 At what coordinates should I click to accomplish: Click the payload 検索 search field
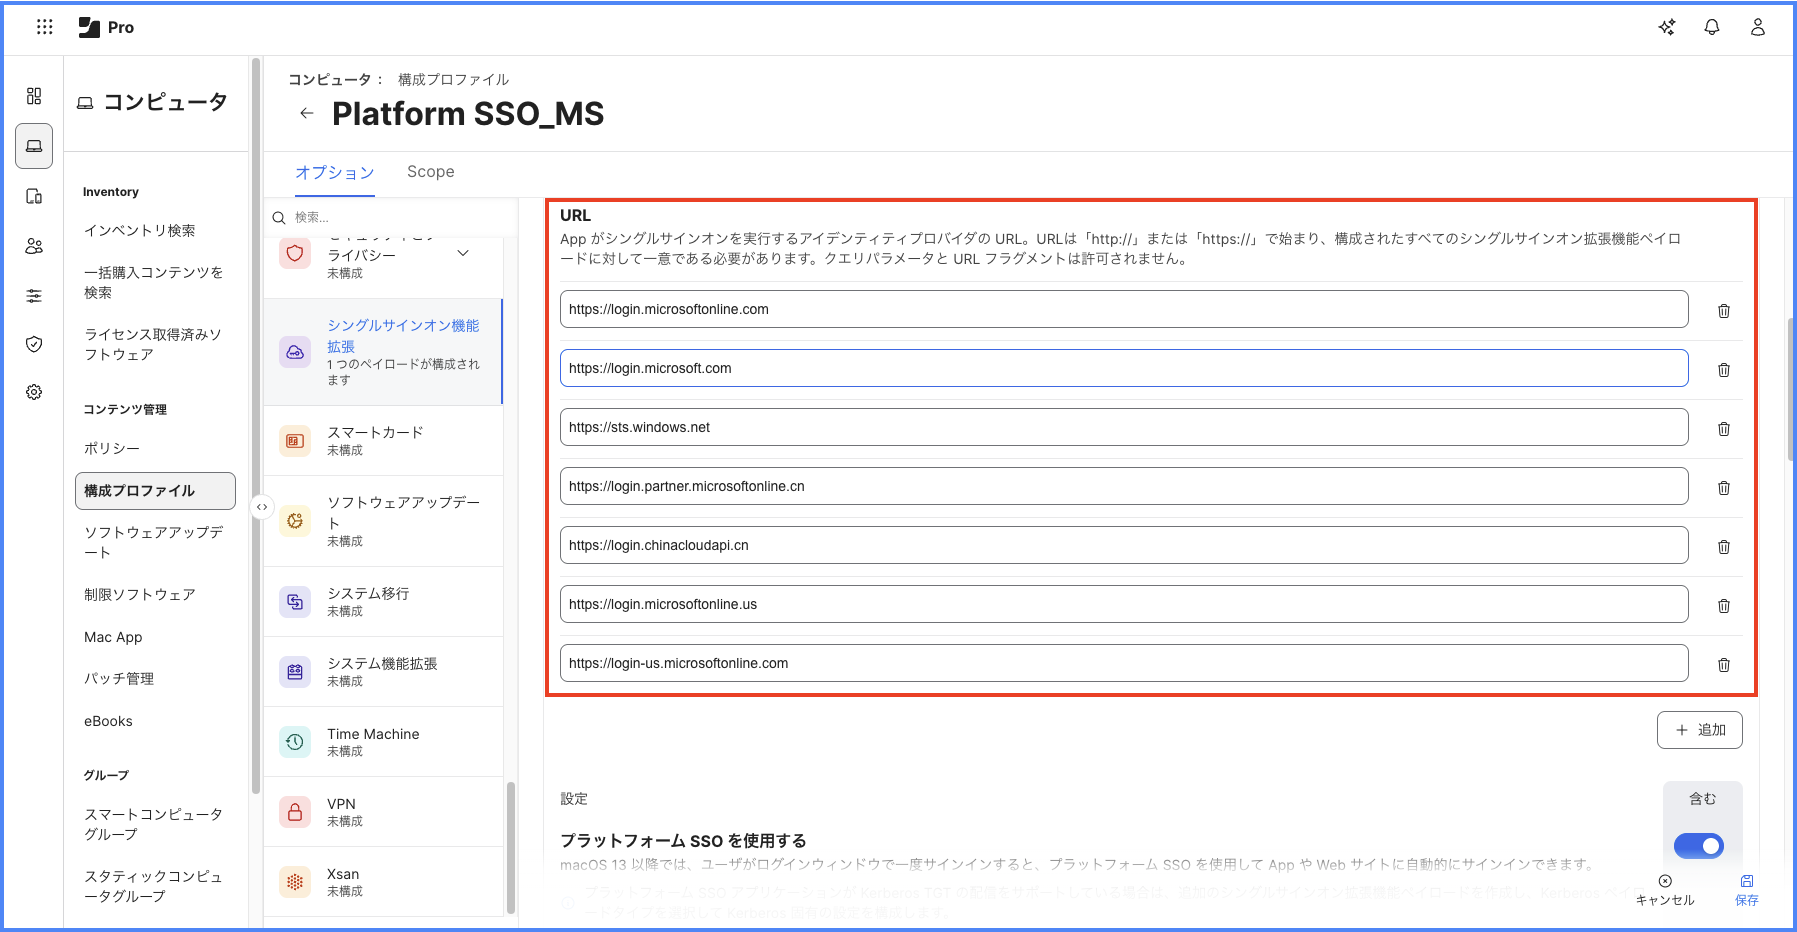(390, 217)
